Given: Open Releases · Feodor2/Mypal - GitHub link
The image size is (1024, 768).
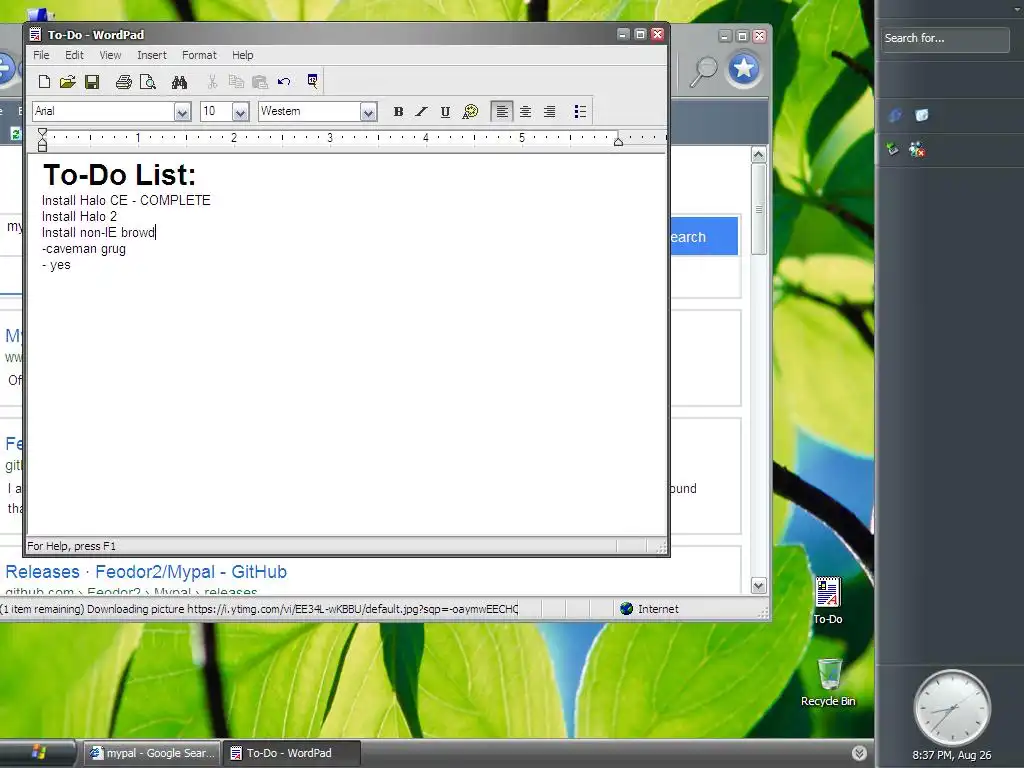Looking at the screenshot, I should (146, 571).
